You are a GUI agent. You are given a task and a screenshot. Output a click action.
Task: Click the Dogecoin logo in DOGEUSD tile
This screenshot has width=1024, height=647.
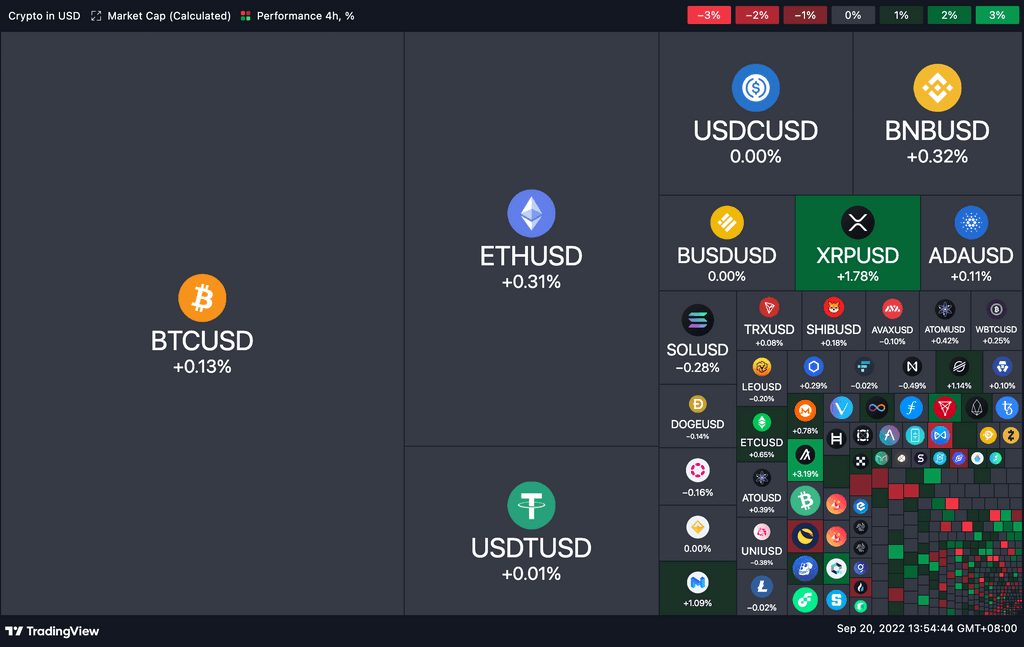pyautogui.click(x=697, y=405)
